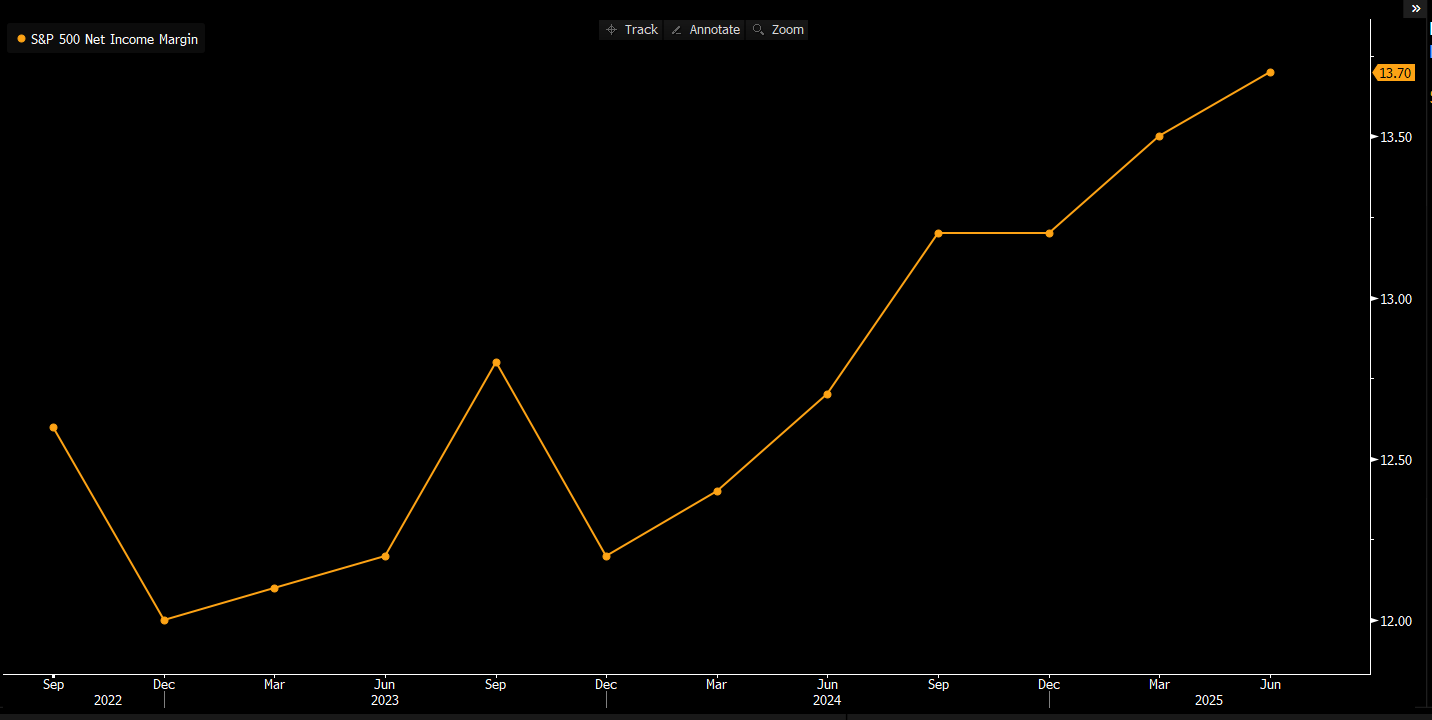This screenshot has height=720, width=1432.
Task: Click the last Sep label on the x-axis
Action: click(x=938, y=685)
